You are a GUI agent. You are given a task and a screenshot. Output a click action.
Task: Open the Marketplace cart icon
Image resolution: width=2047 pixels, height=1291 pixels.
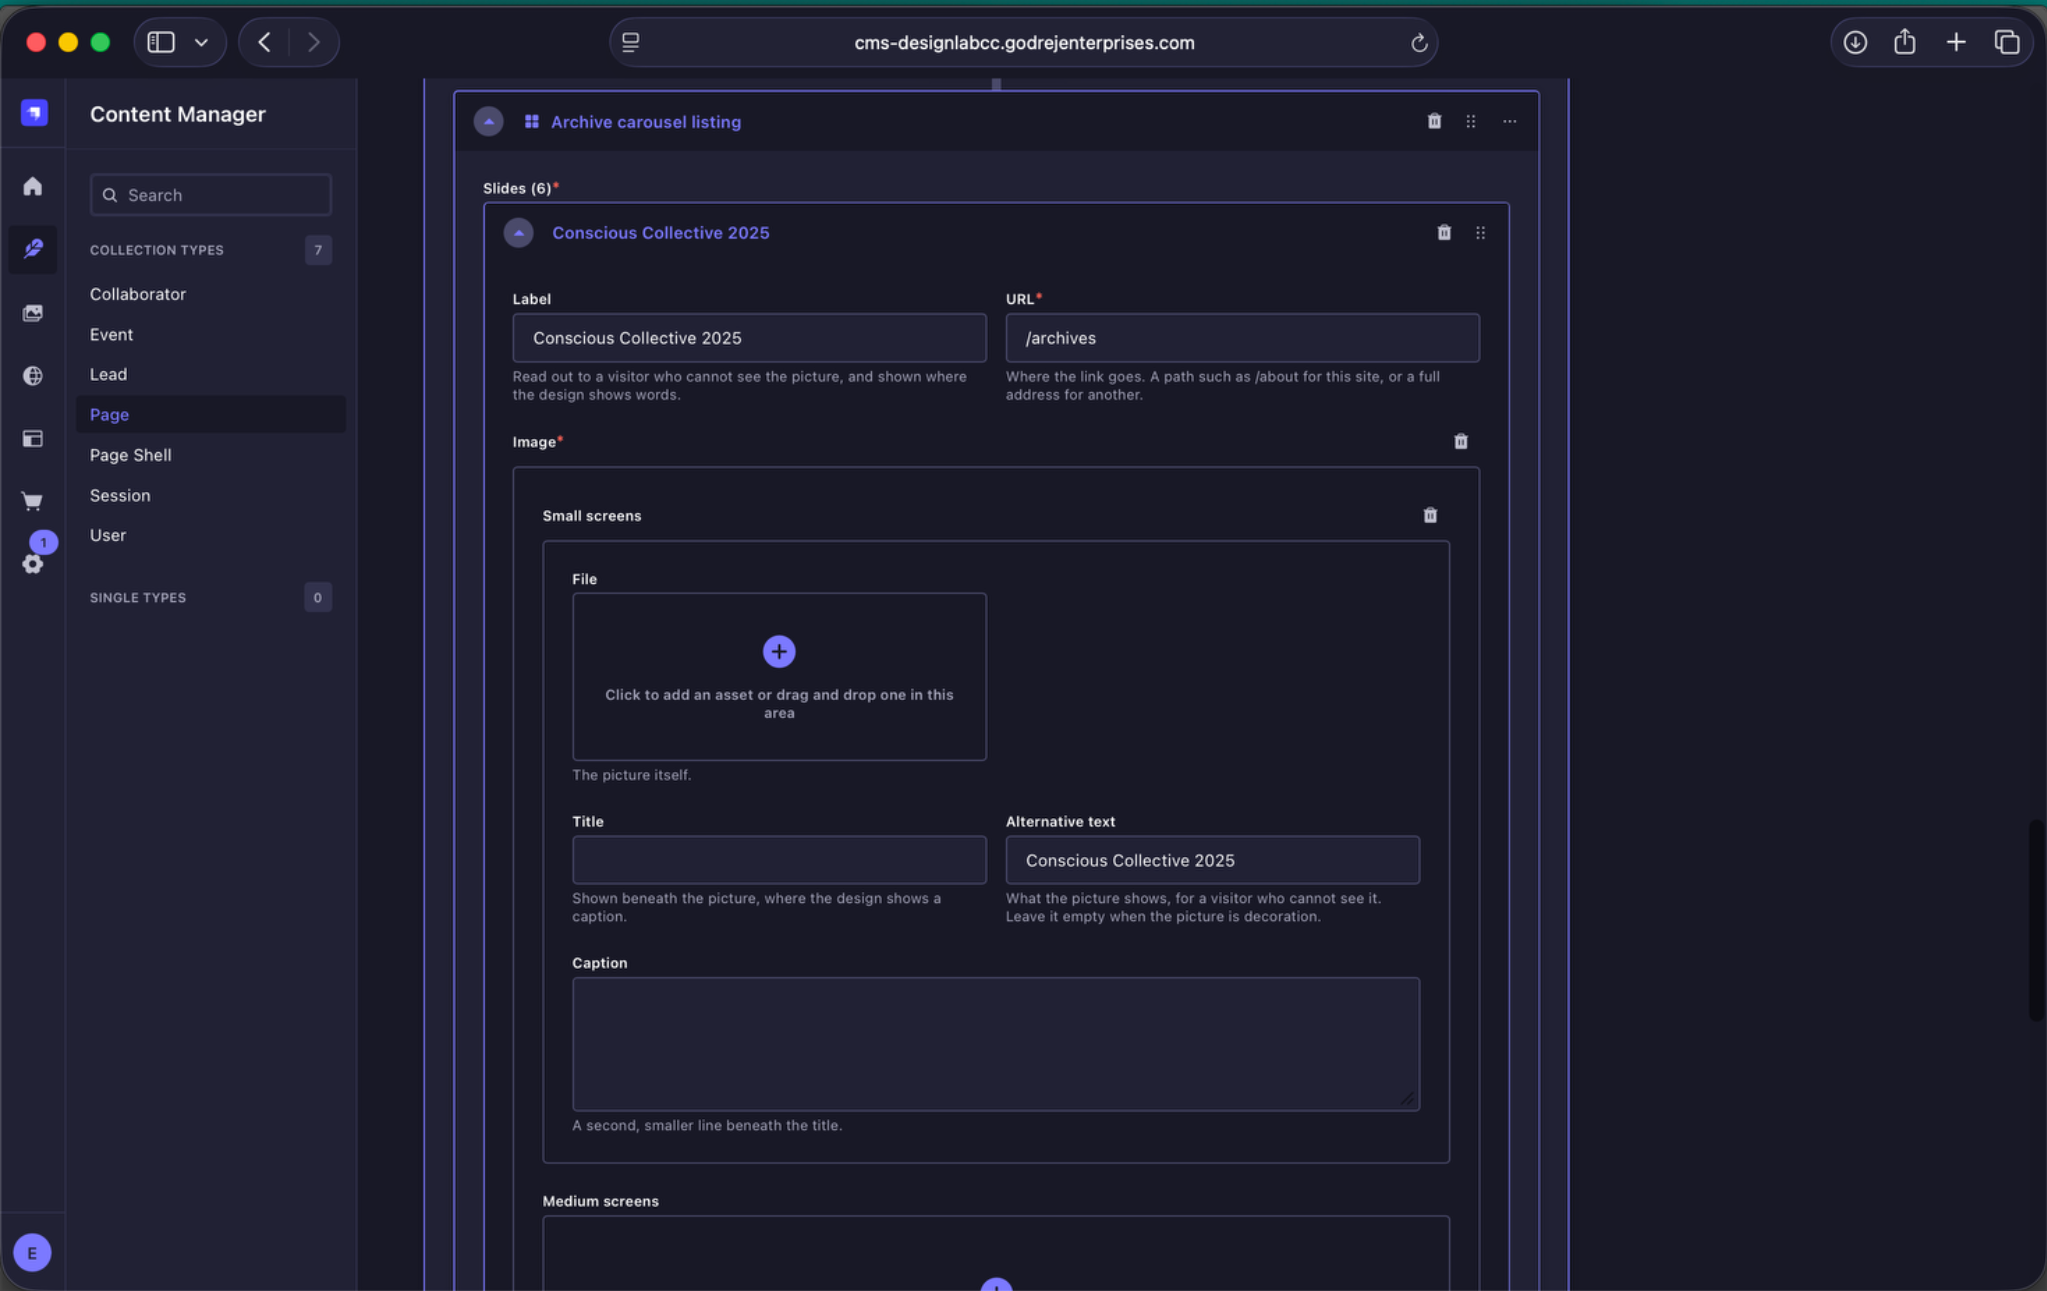coord(33,502)
